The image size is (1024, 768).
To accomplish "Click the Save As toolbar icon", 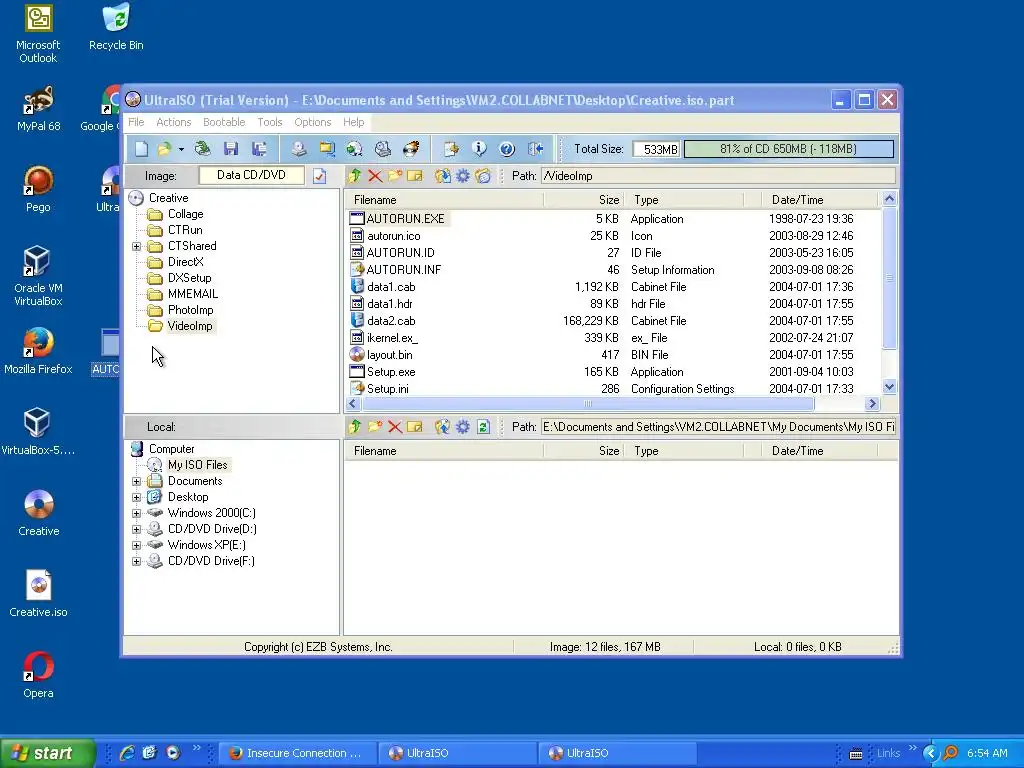I will [x=259, y=149].
